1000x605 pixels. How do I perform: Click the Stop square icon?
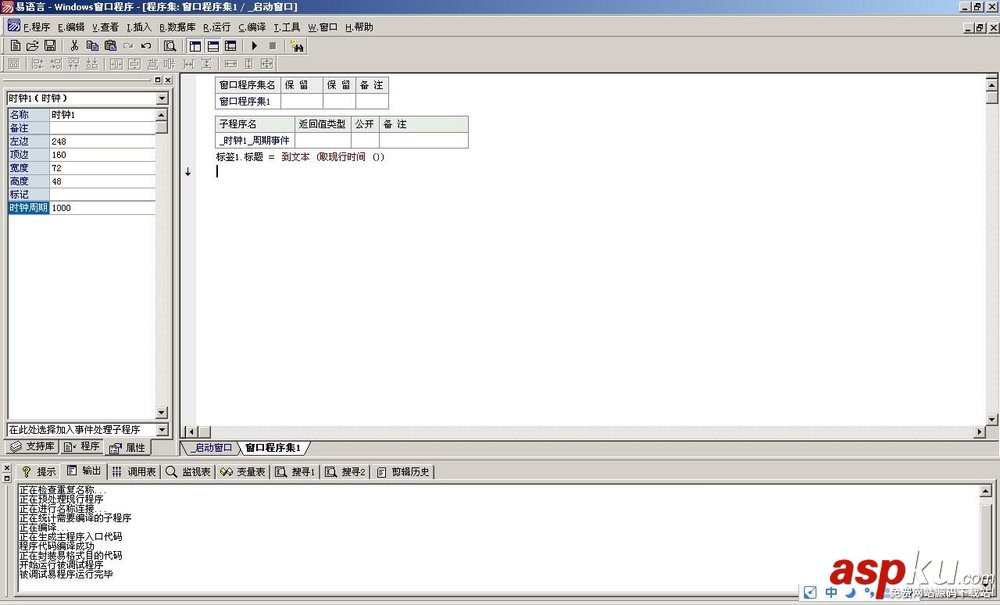(272, 46)
